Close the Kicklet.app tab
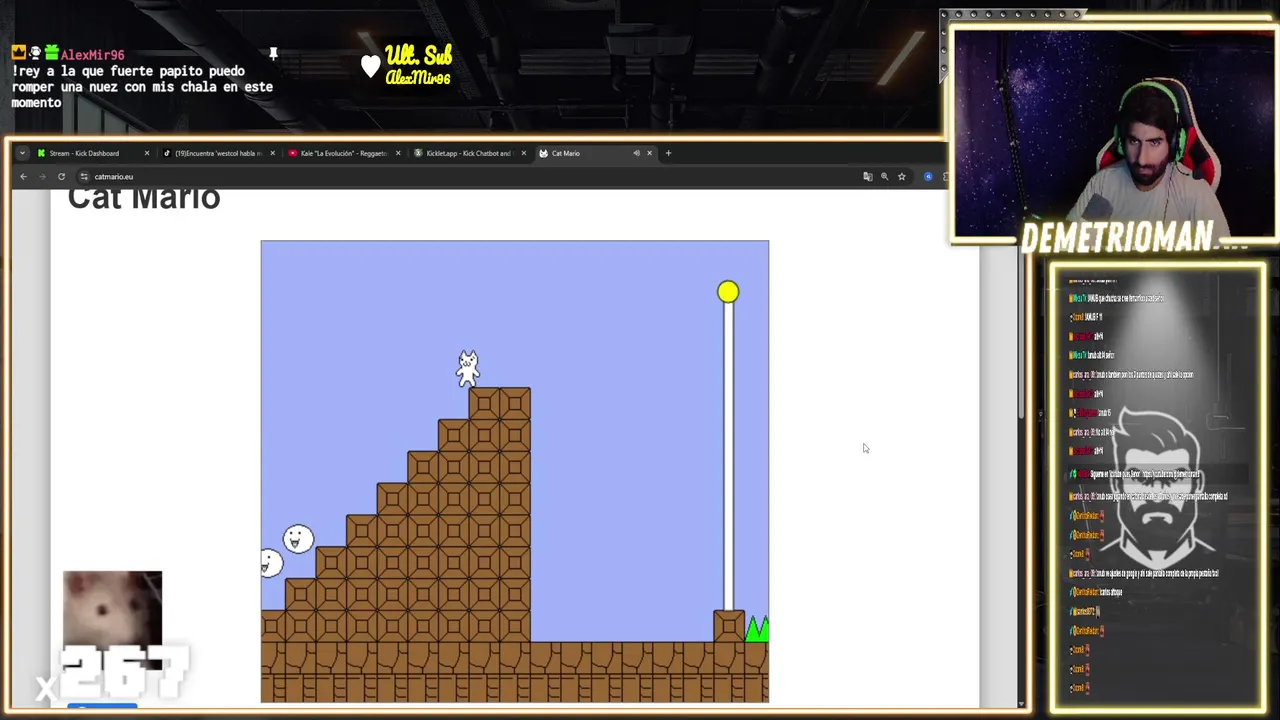This screenshot has width=1280, height=720. pos(524,153)
